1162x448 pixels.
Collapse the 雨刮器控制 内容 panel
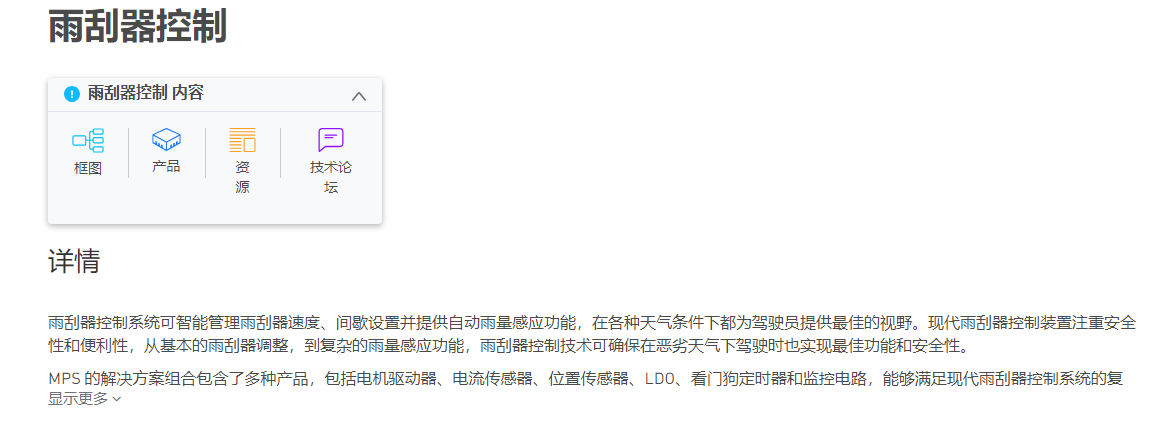[359, 96]
